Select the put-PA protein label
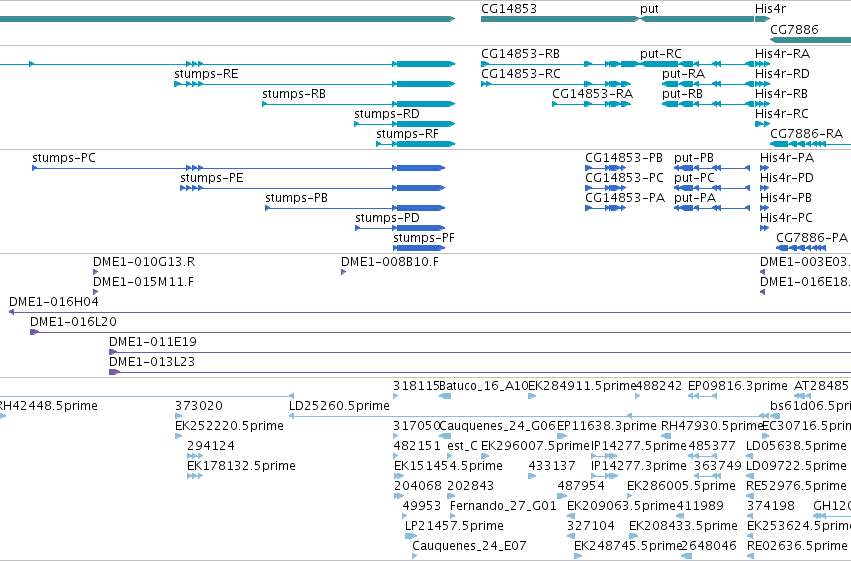The image size is (851, 561). (695, 198)
